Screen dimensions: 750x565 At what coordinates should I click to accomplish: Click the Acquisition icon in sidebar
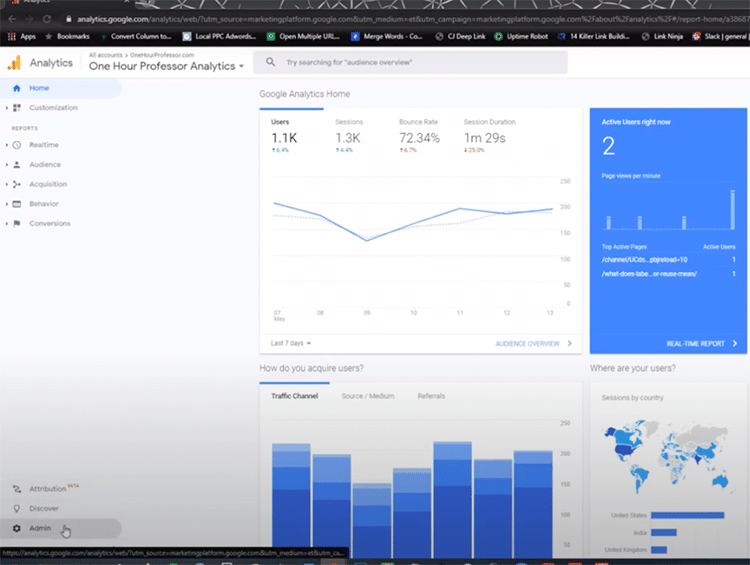[17, 184]
